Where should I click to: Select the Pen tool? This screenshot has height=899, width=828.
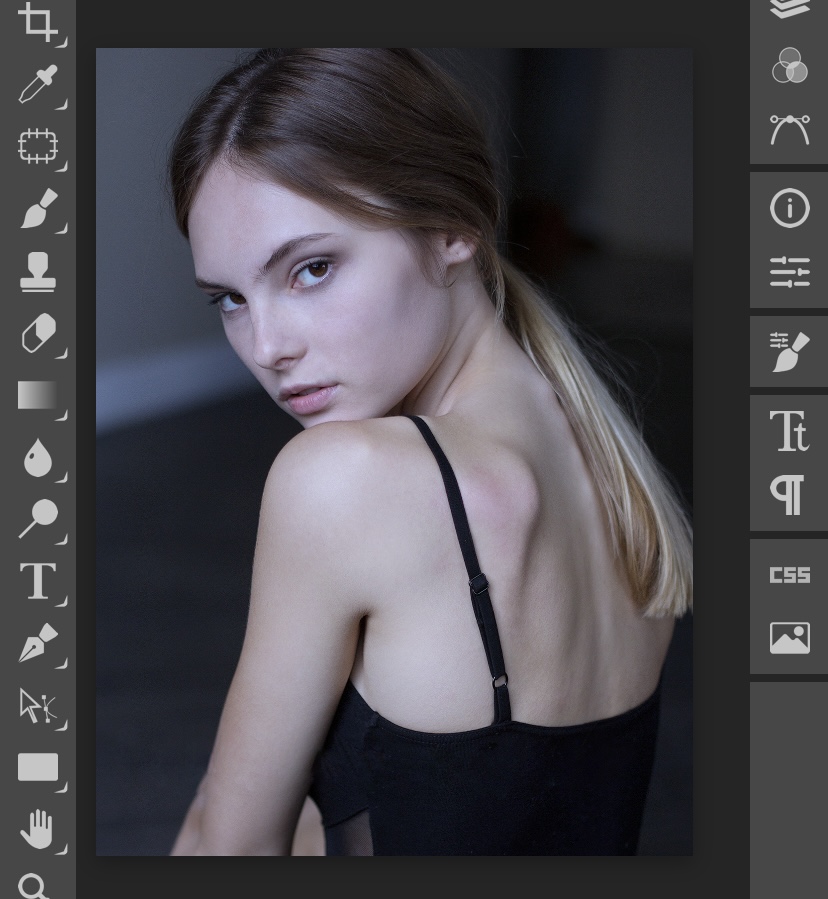tap(38, 643)
